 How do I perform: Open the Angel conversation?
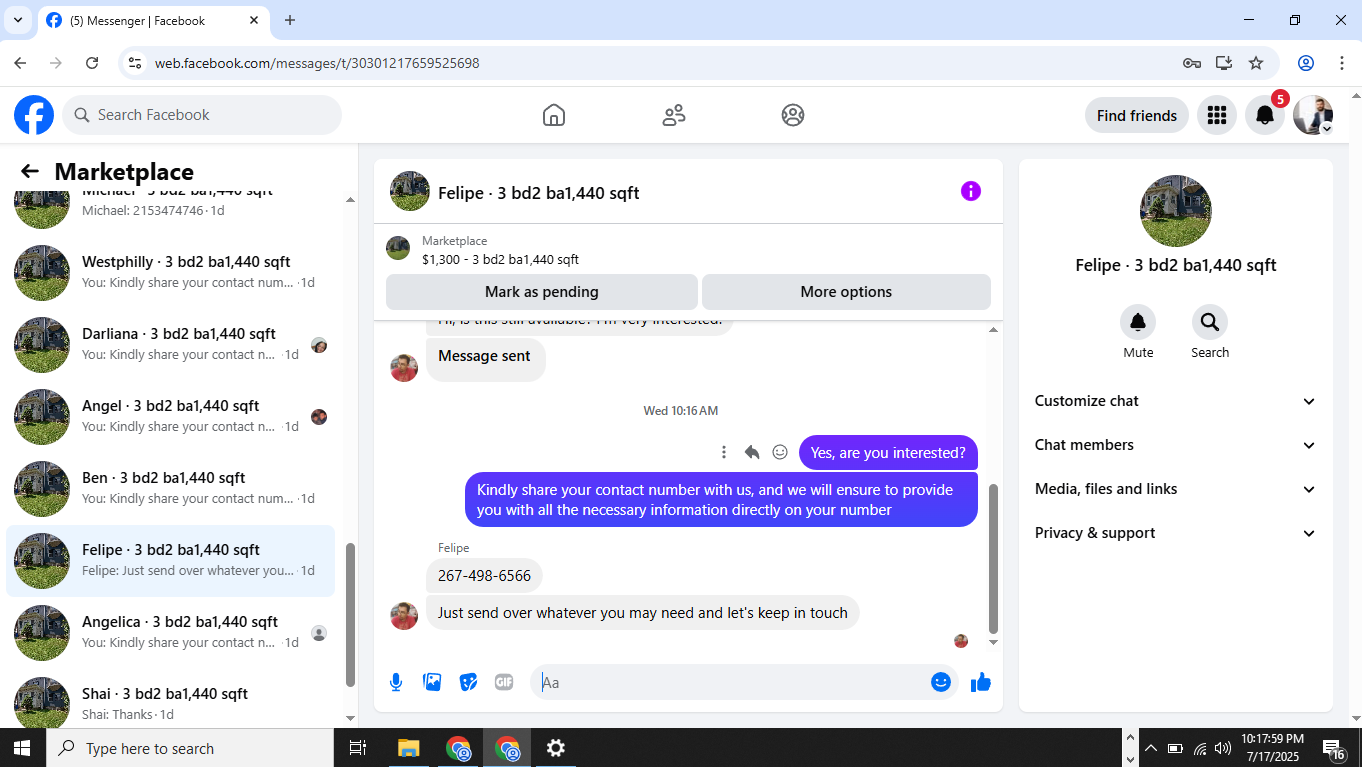[x=171, y=417]
